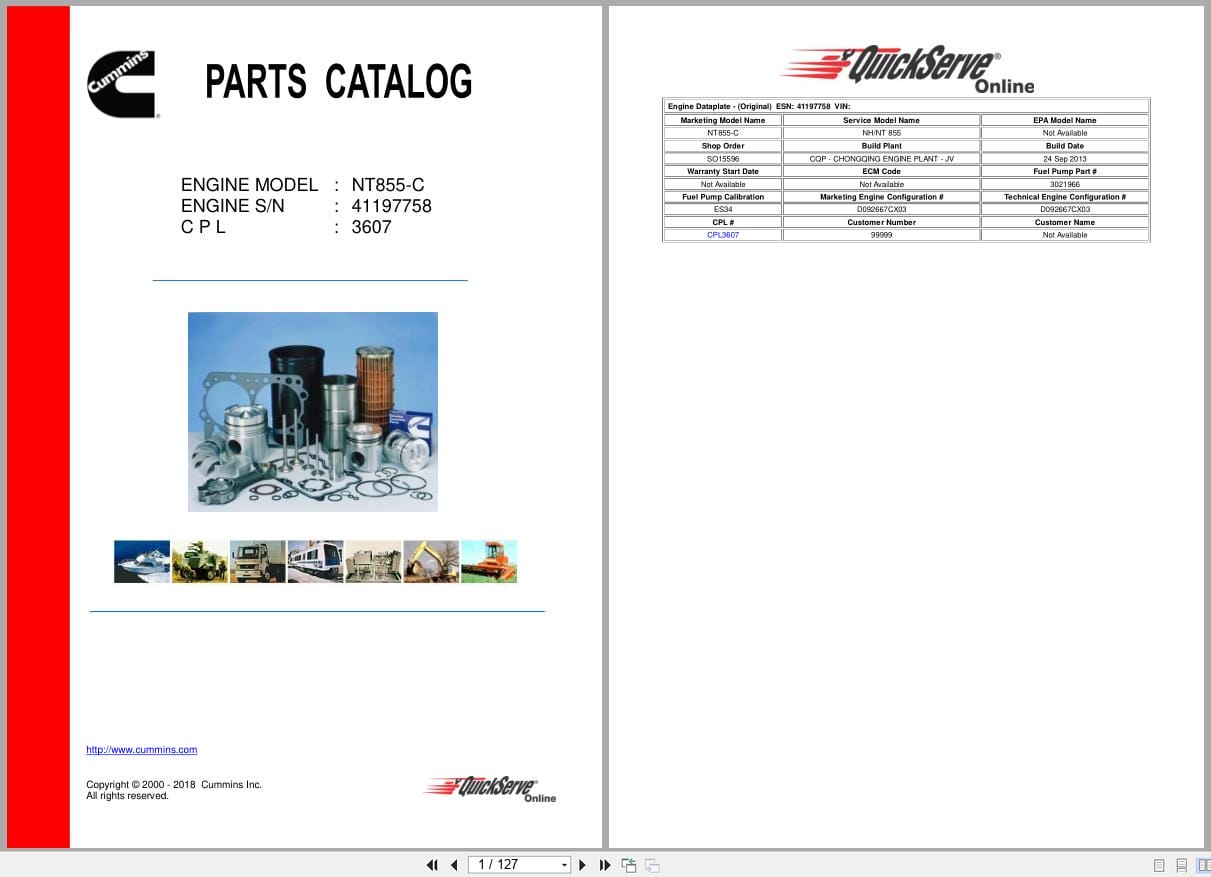Click the ES34 fuel pump calibration cell
This screenshot has width=1211, height=877.
[x=723, y=210]
